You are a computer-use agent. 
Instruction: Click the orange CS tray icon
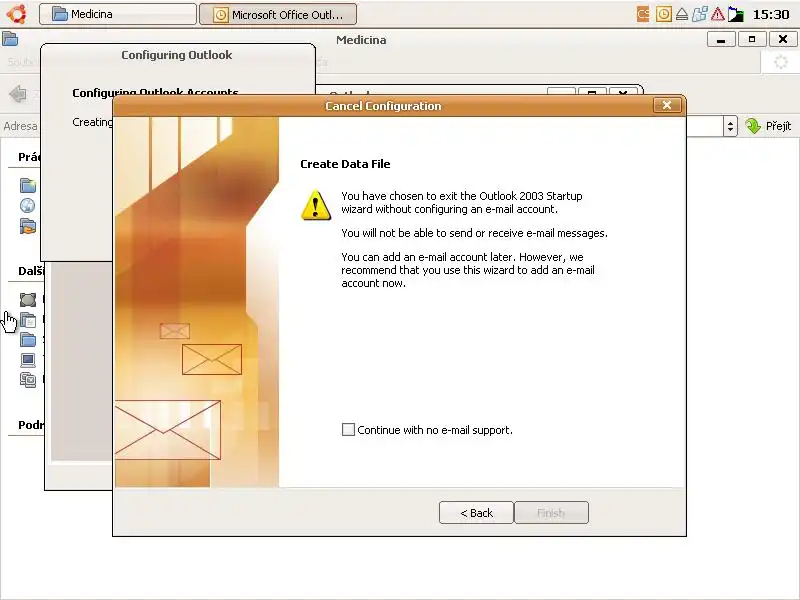(x=643, y=14)
